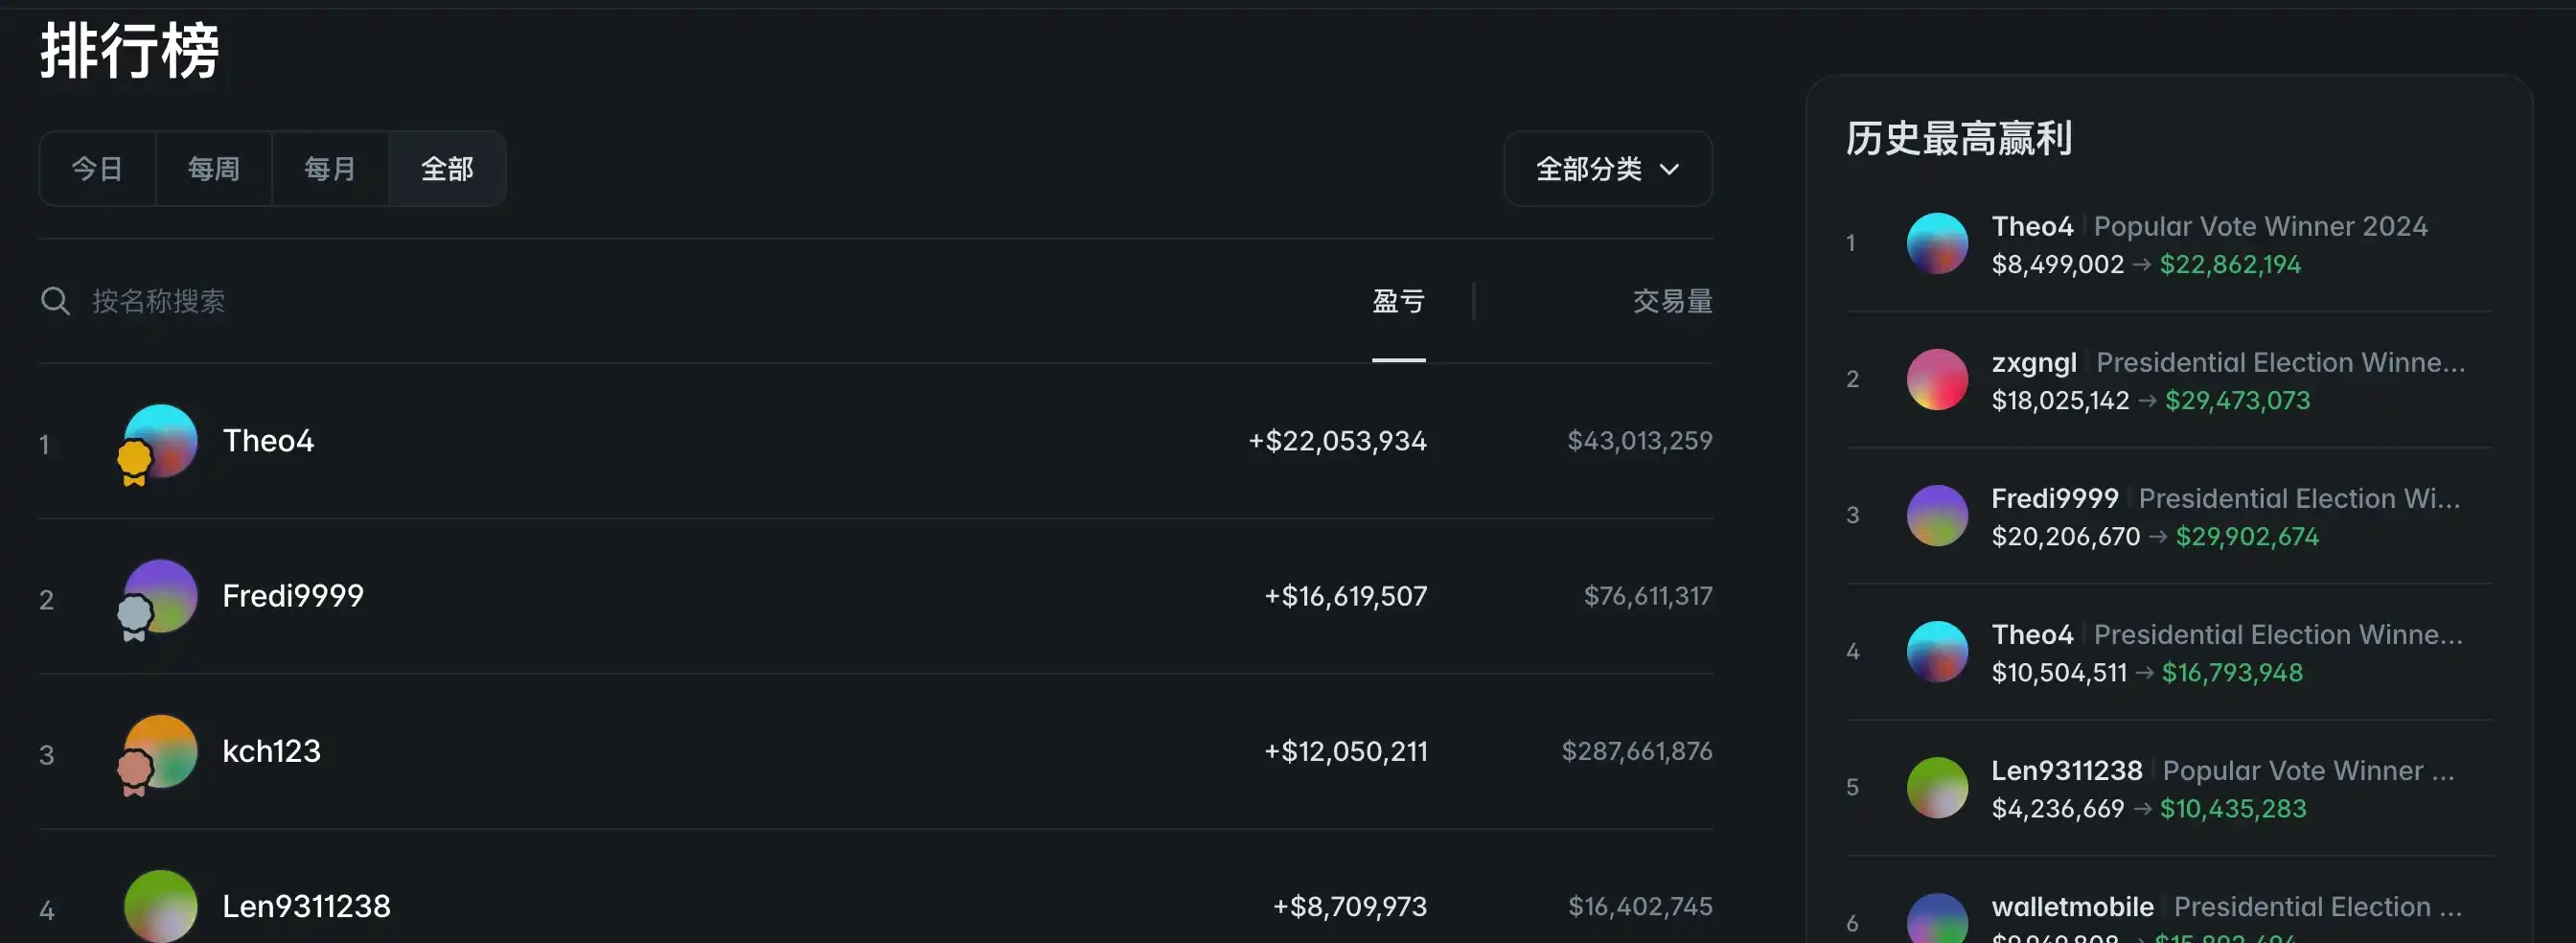Click the chevron arrow beside 全部分类
This screenshot has height=943, width=2576.
[x=1669, y=169]
